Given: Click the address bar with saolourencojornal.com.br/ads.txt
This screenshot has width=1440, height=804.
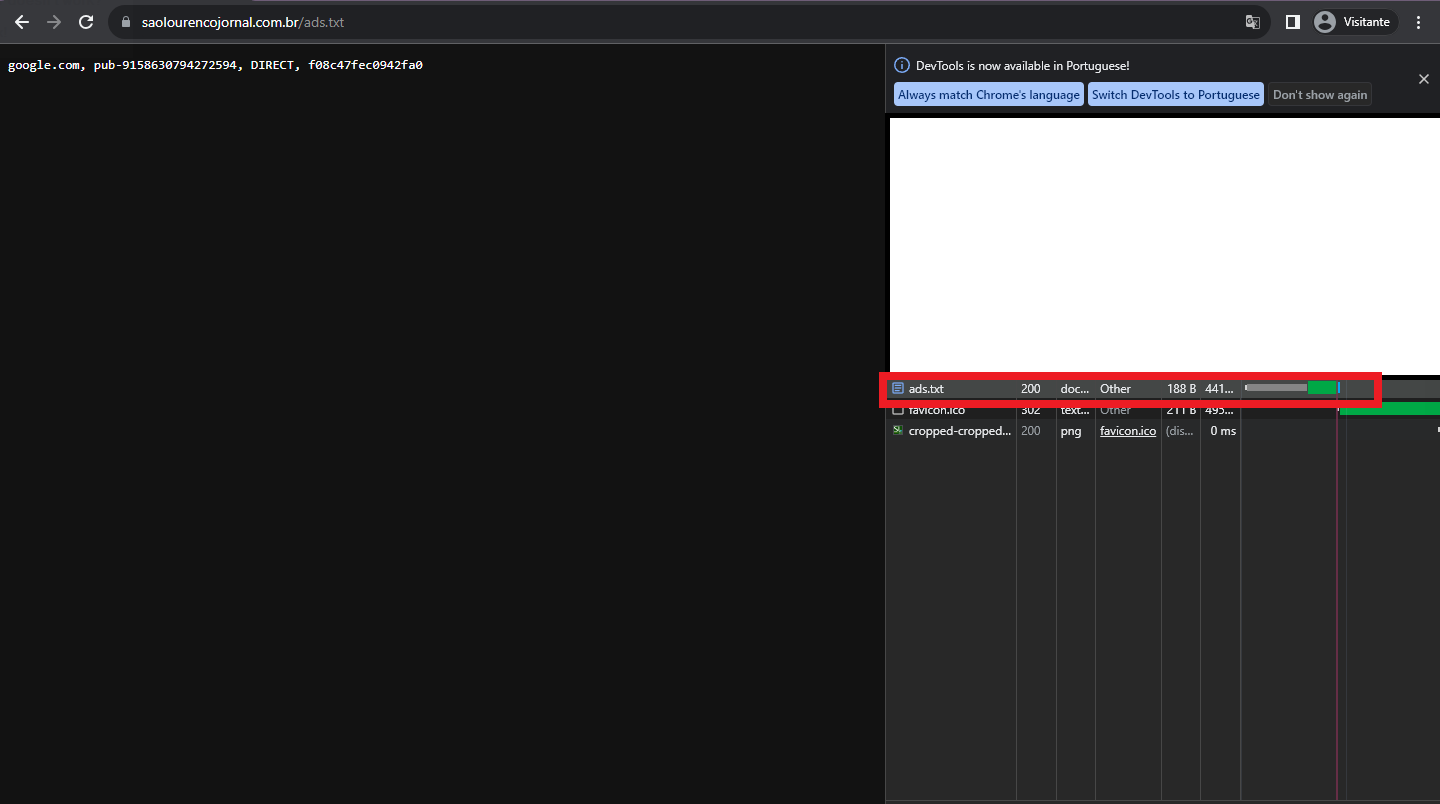Looking at the screenshot, I should tap(690, 22).
